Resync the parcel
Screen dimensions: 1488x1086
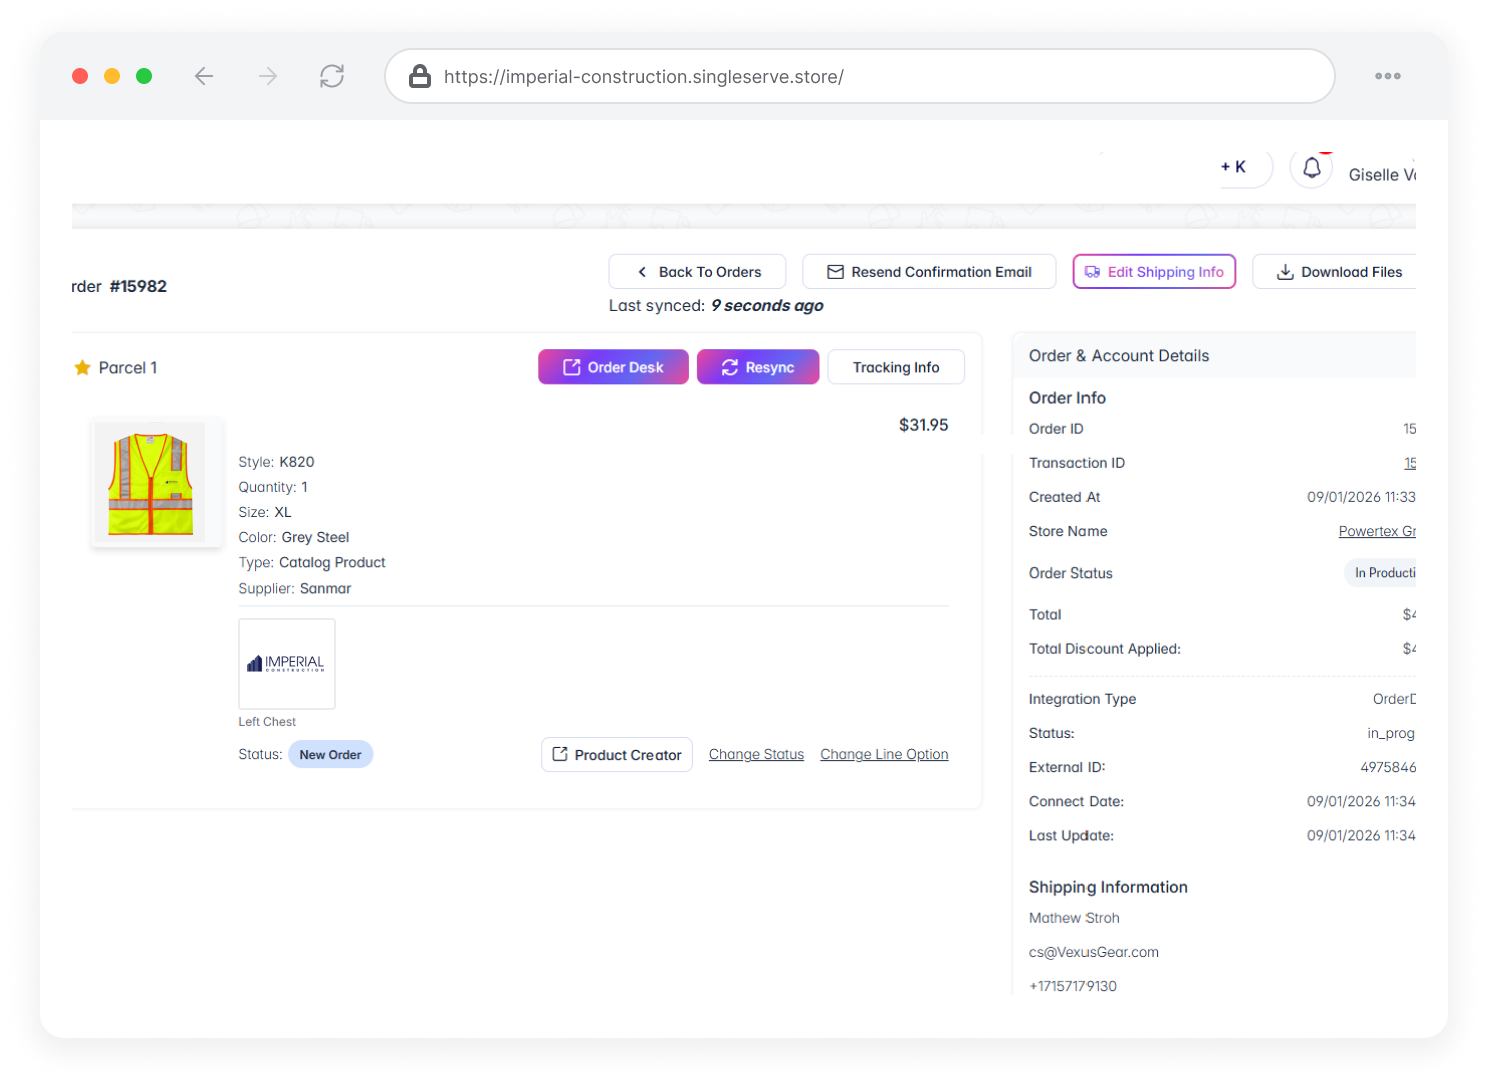pos(758,367)
